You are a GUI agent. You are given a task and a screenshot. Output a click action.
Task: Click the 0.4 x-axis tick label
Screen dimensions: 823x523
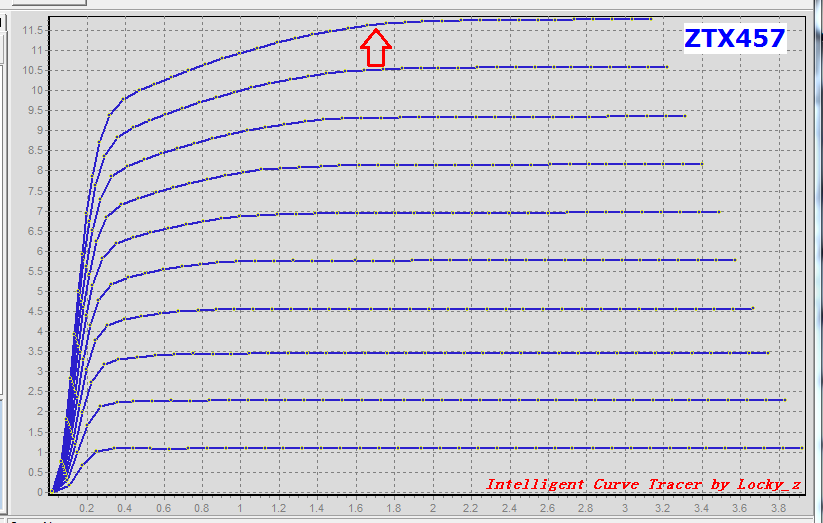click(125, 508)
